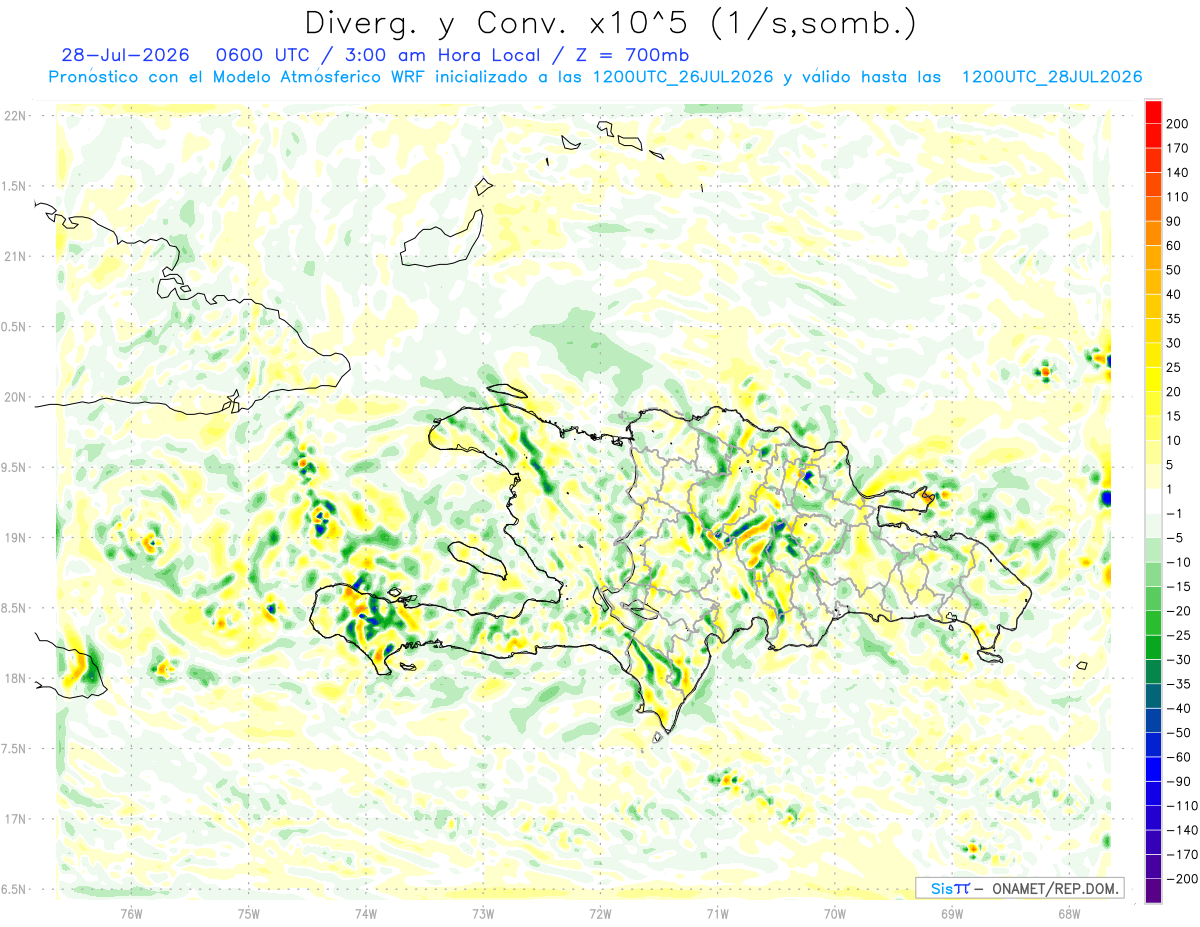Click the colorbar label "-200"

1181,878
